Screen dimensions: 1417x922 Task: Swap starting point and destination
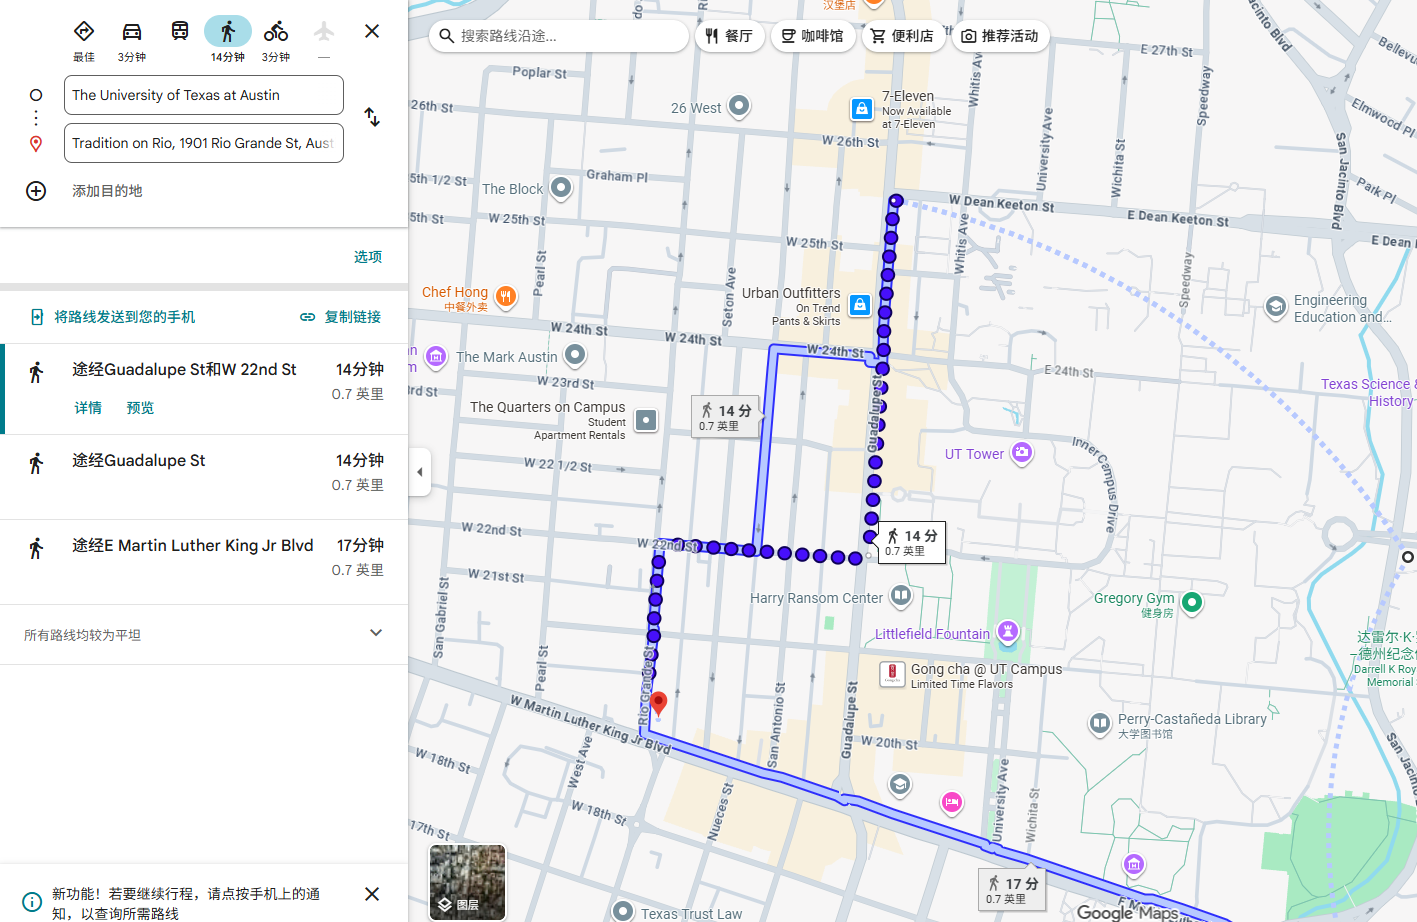[x=372, y=118]
